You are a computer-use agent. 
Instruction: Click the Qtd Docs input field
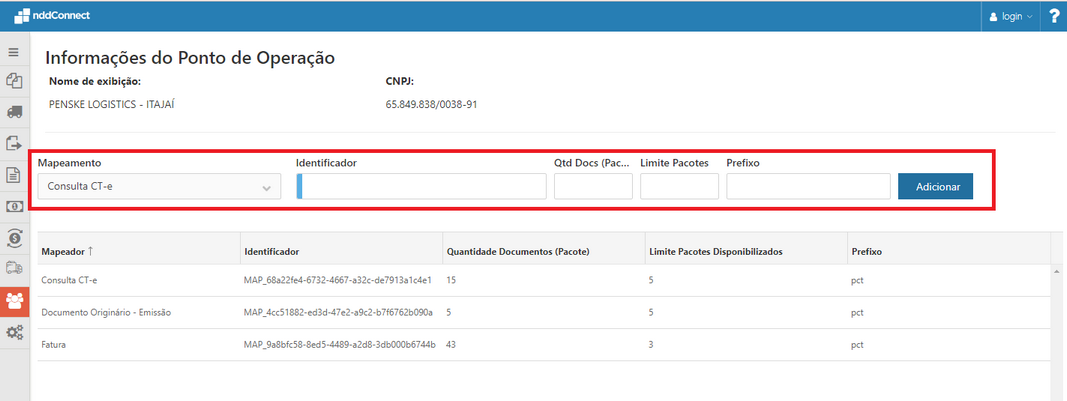click(593, 186)
